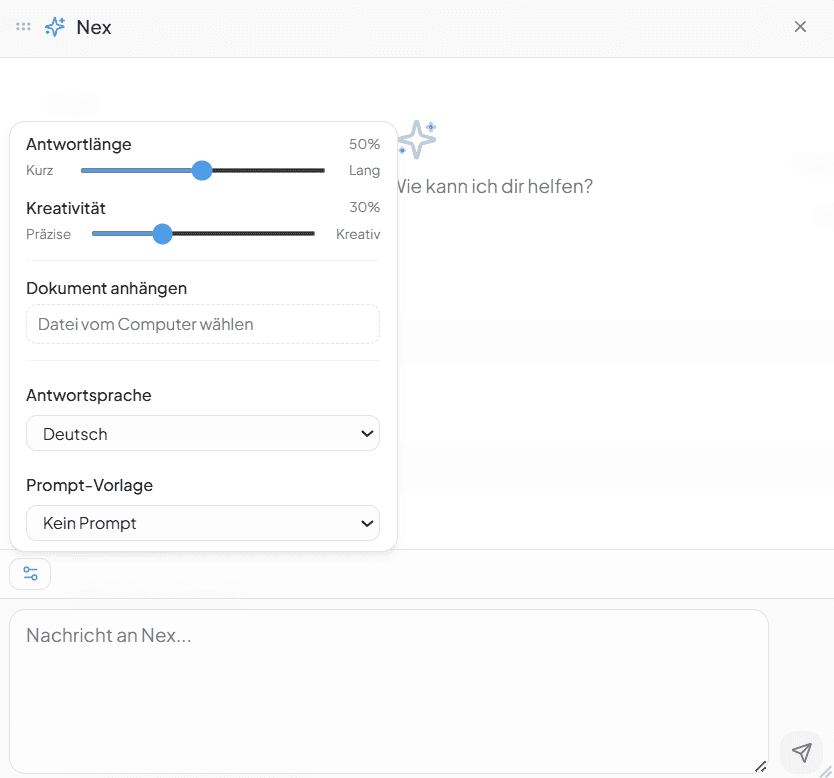This screenshot has width=834, height=778.
Task: Click the 30% Kreativität value
Action: point(364,207)
